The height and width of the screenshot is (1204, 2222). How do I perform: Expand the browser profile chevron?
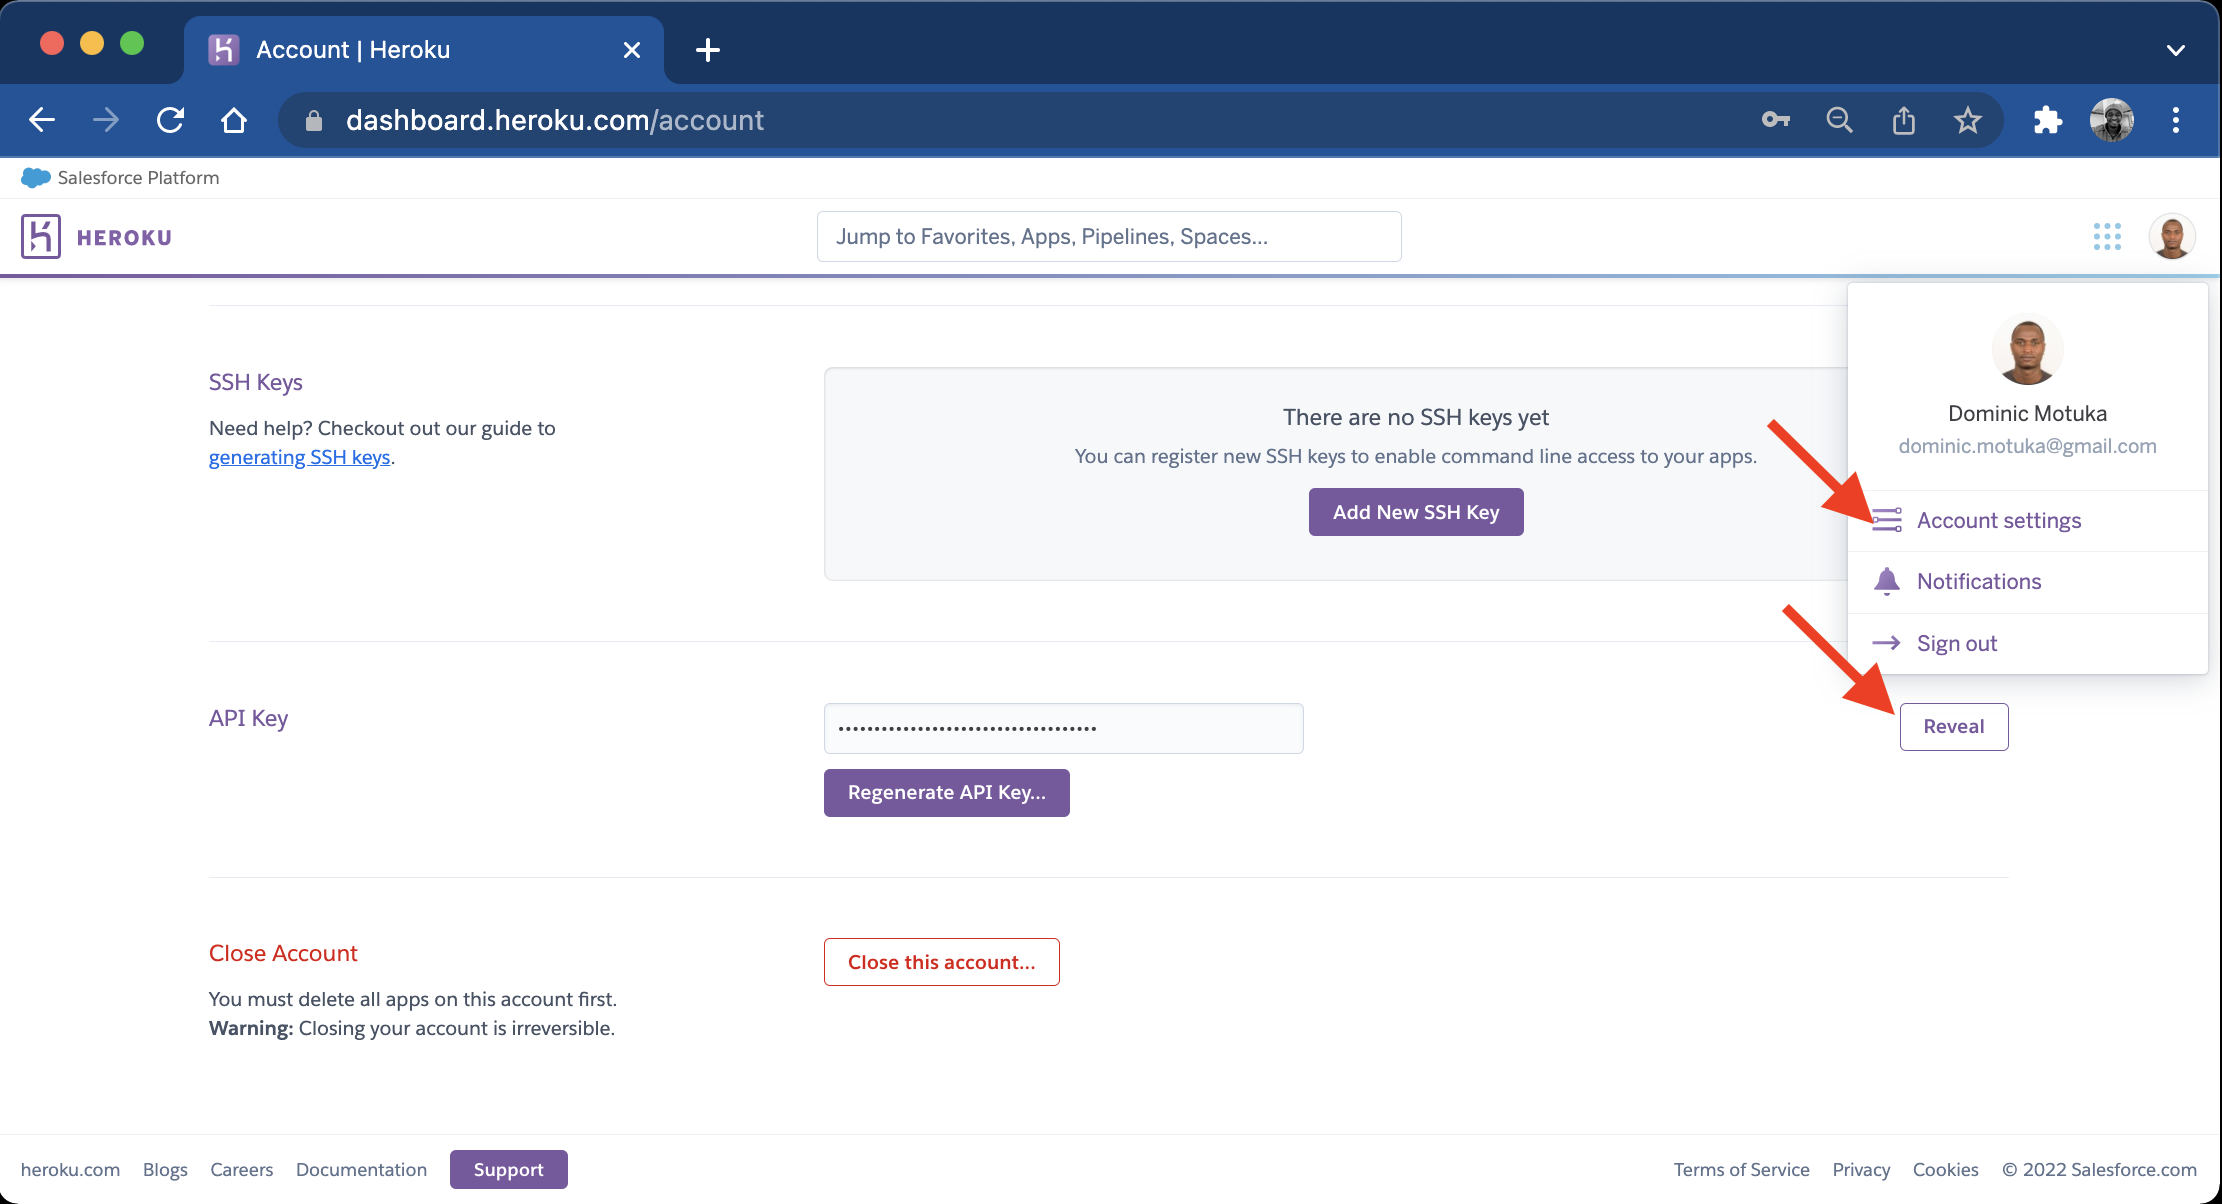pyautogui.click(x=2176, y=50)
